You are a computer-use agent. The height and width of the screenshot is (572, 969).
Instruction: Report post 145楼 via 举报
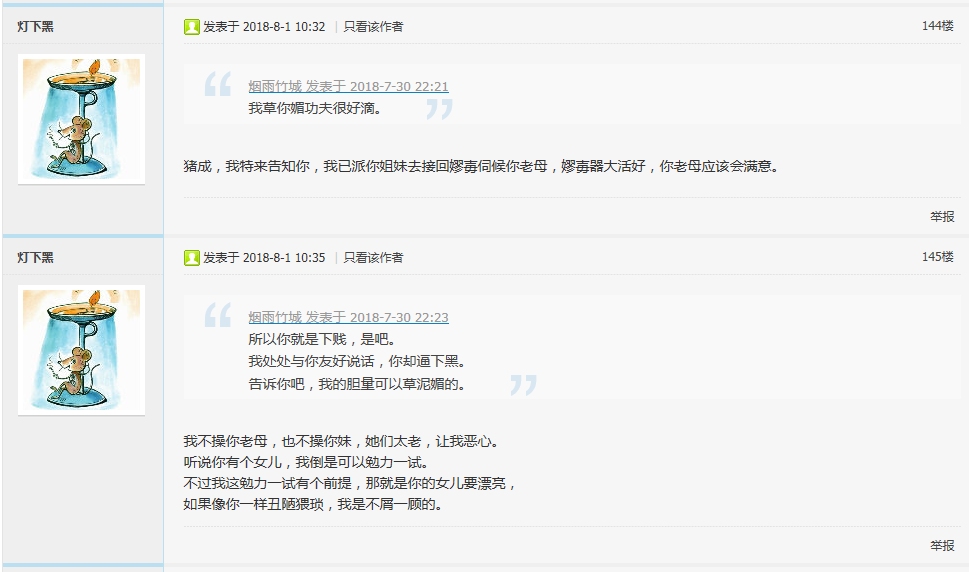(x=942, y=546)
